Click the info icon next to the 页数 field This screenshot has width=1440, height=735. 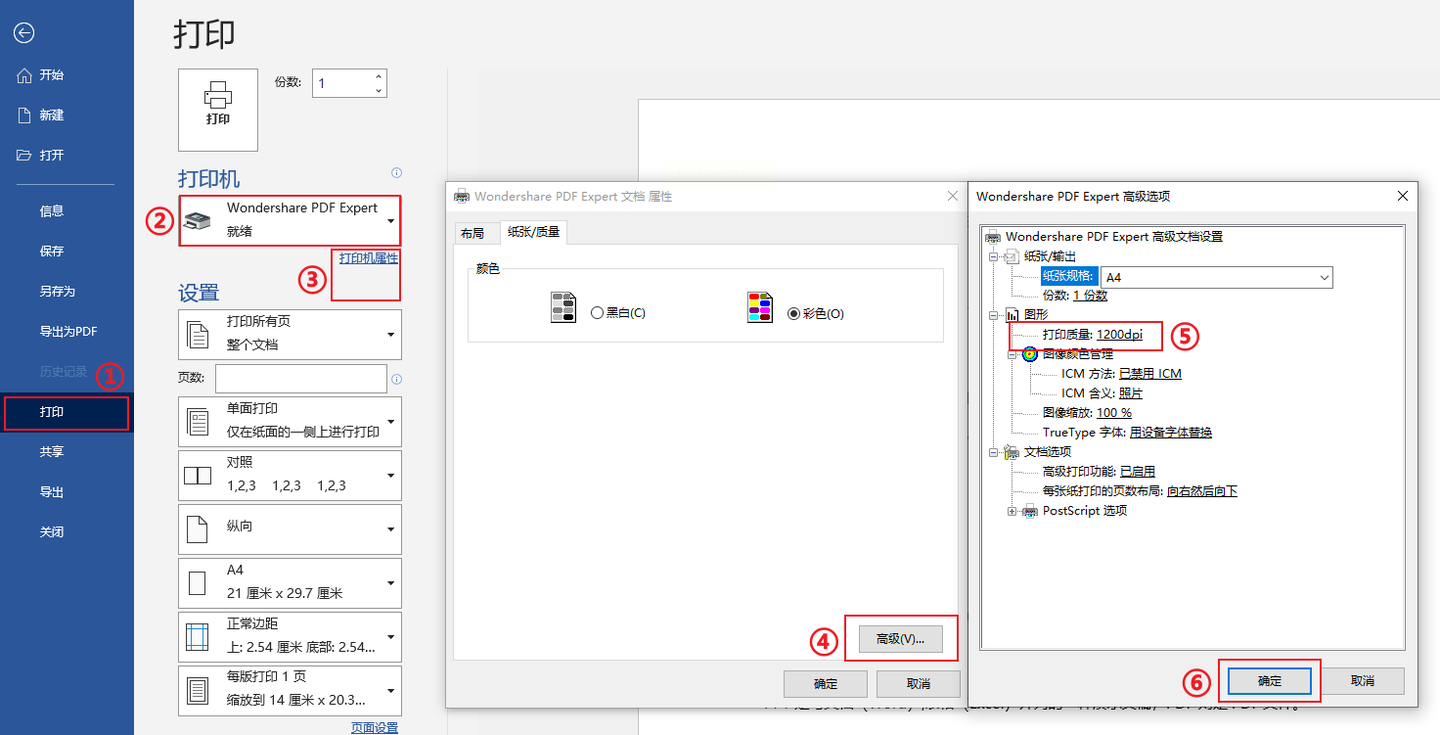396,379
